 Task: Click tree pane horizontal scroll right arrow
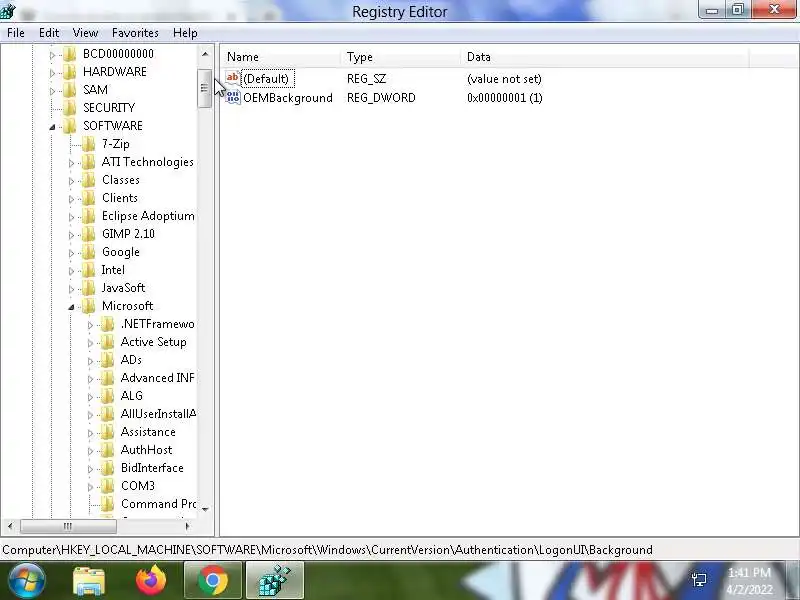click(187, 526)
